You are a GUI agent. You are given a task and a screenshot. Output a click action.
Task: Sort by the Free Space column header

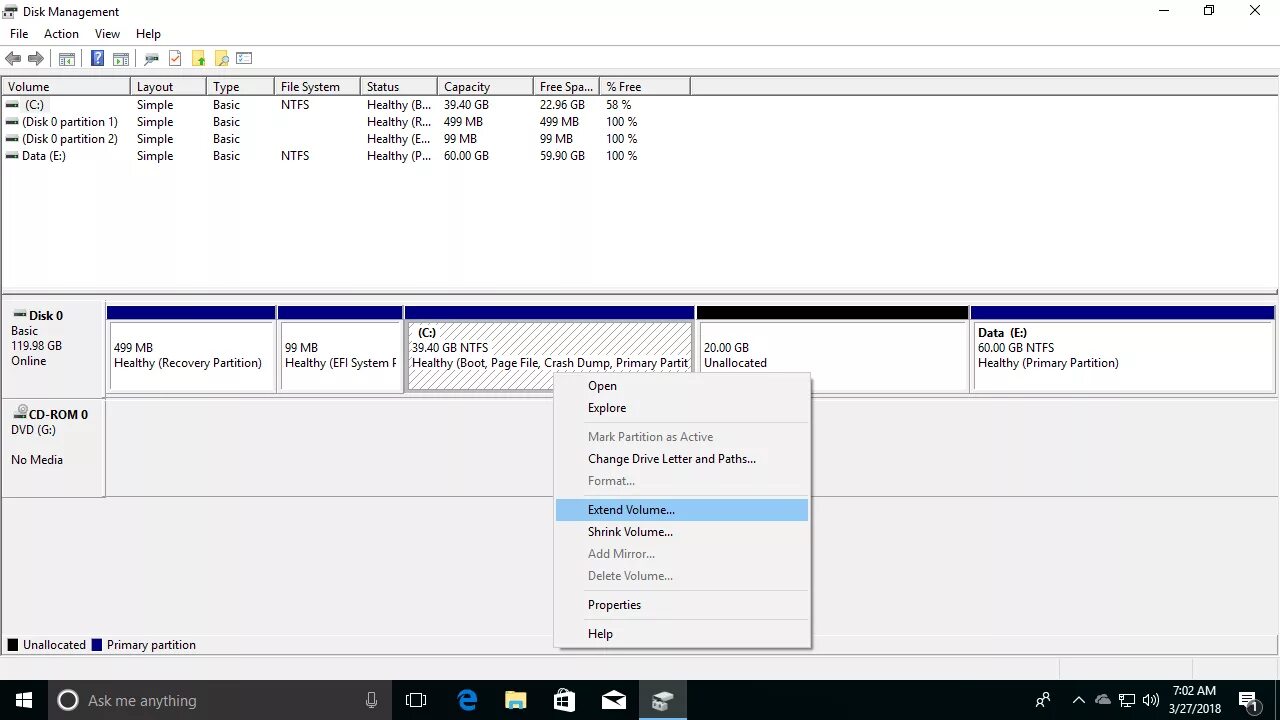coord(566,87)
